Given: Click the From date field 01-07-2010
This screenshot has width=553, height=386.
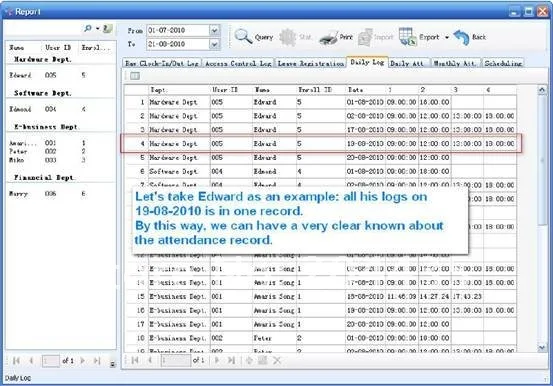Looking at the screenshot, I should (178, 31).
